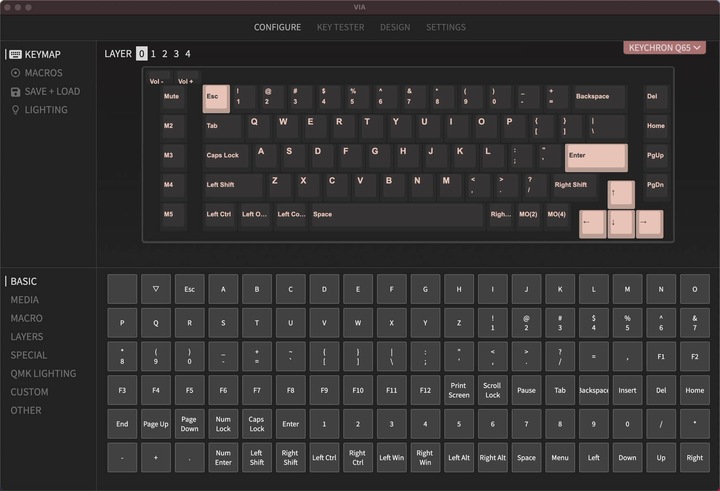720x491 pixels.
Task: Click the Vol + key on layout
Action: pos(187,78)
